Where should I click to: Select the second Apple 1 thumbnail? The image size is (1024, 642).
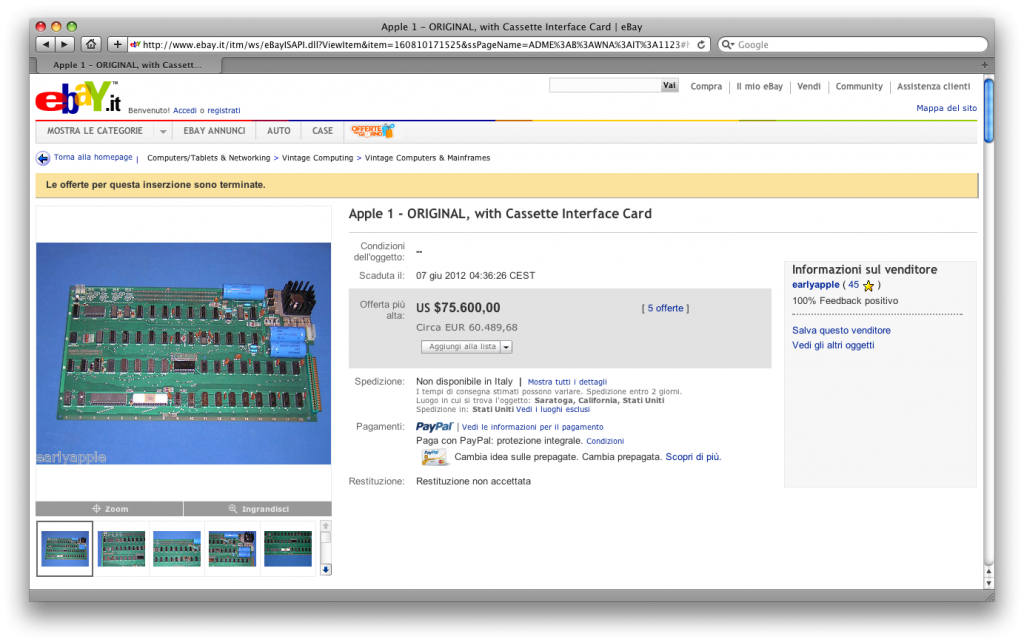[x=121, y=549]
